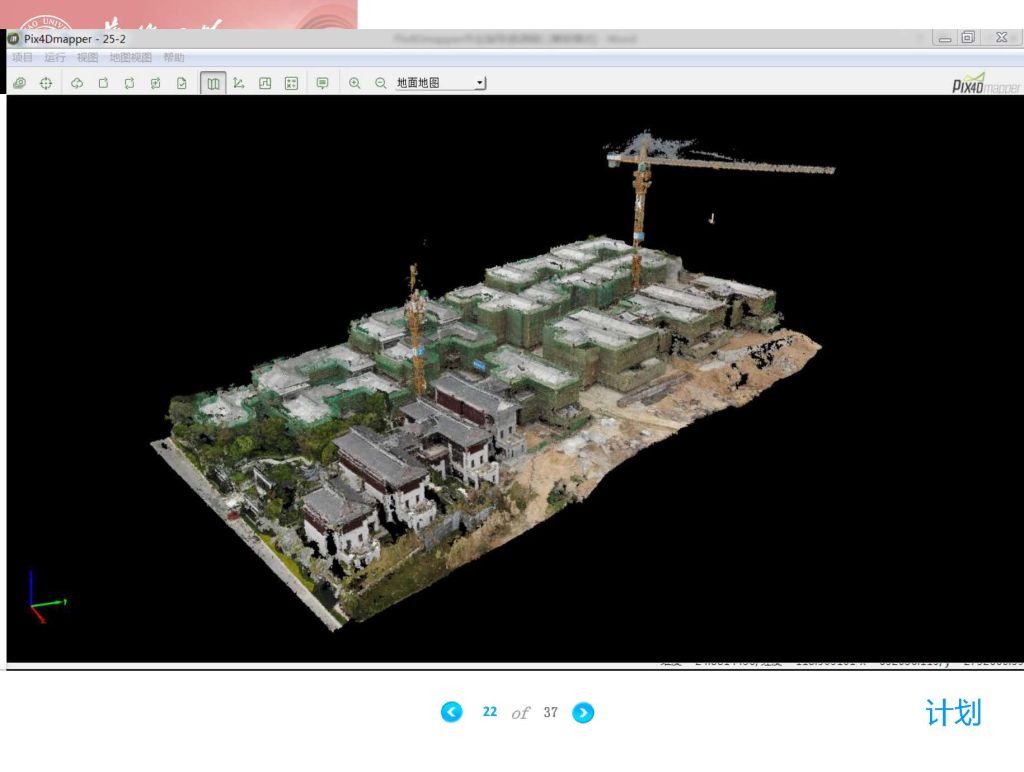Image resolution: width=1024 pixels, height=772 pixels.
Task: Open the 地图视图 menu
Action: point(130,58)
